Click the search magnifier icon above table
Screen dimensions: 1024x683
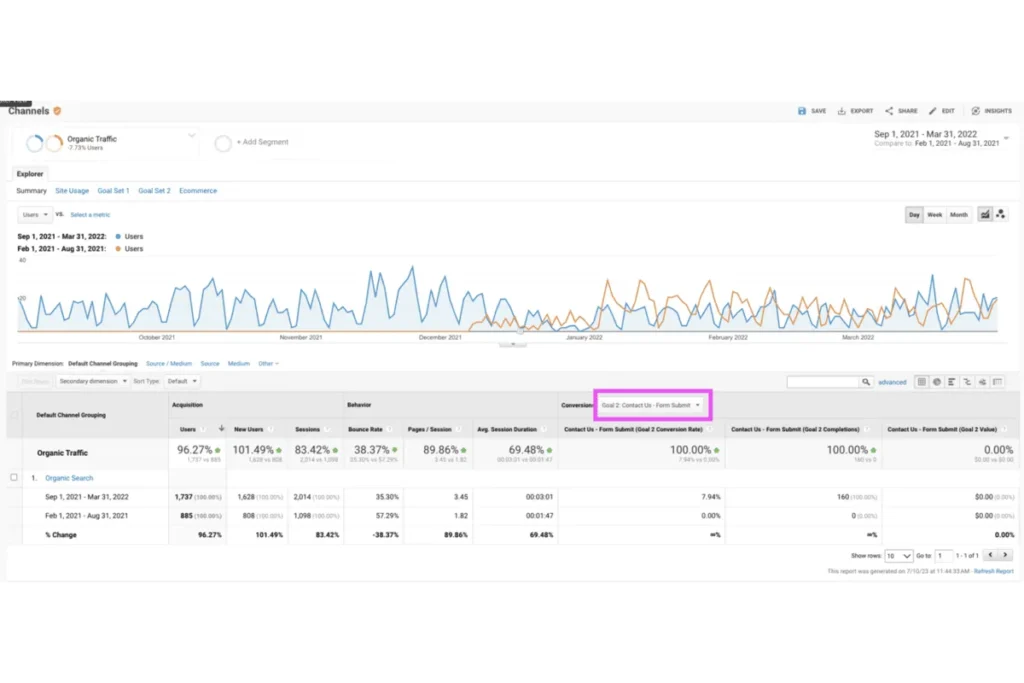pos(866,382)
